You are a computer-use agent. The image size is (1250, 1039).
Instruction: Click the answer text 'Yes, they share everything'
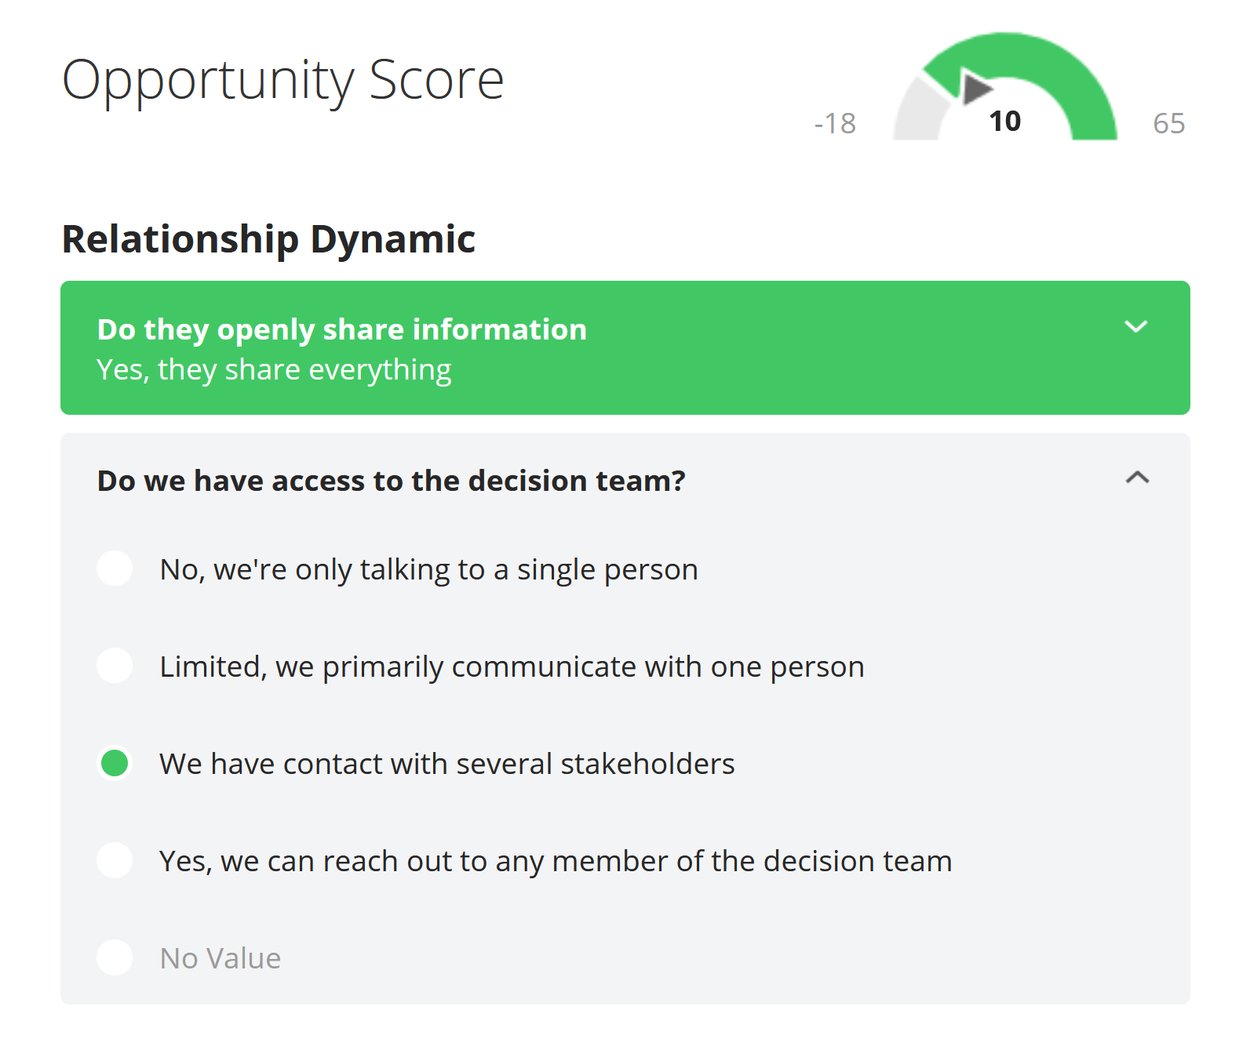point(274,369)
